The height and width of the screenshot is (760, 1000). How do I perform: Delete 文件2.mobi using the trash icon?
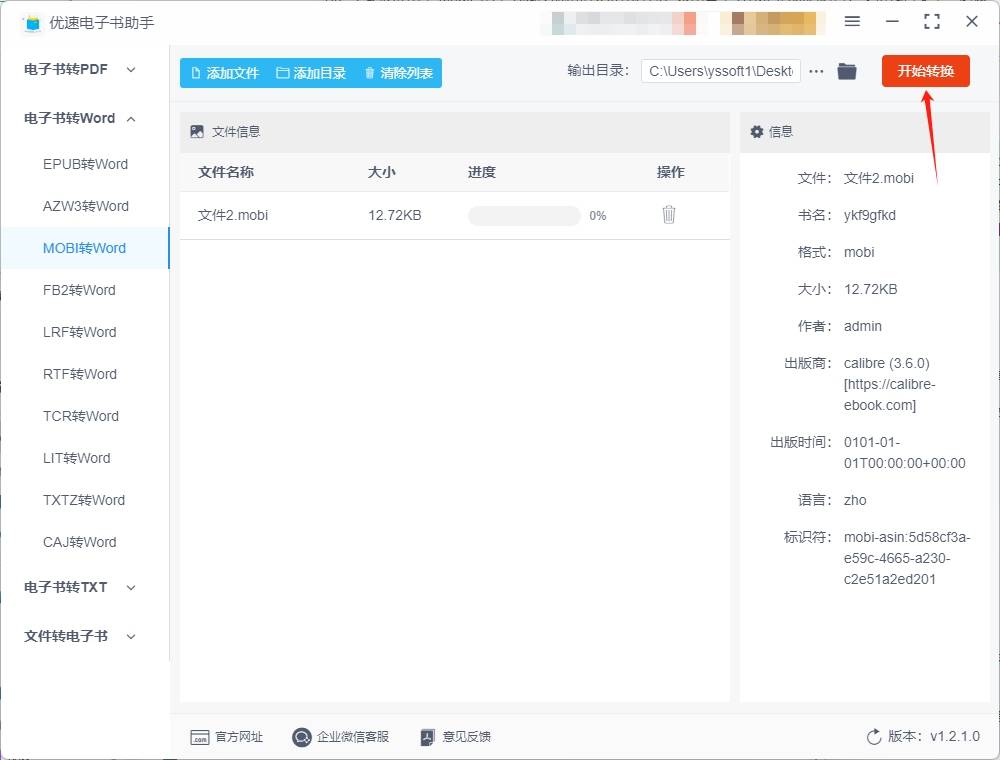click(x=668, y=214)
